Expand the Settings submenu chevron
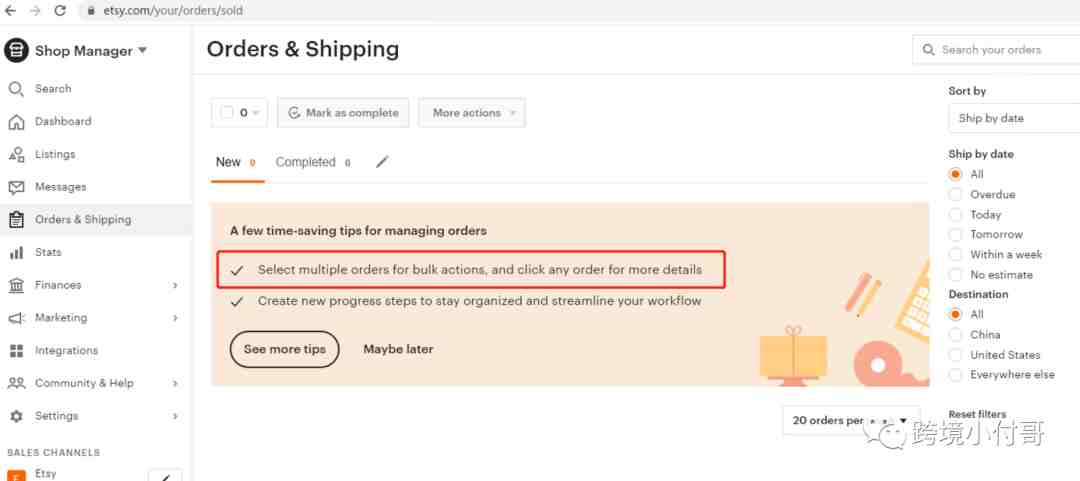 point(175,416)
